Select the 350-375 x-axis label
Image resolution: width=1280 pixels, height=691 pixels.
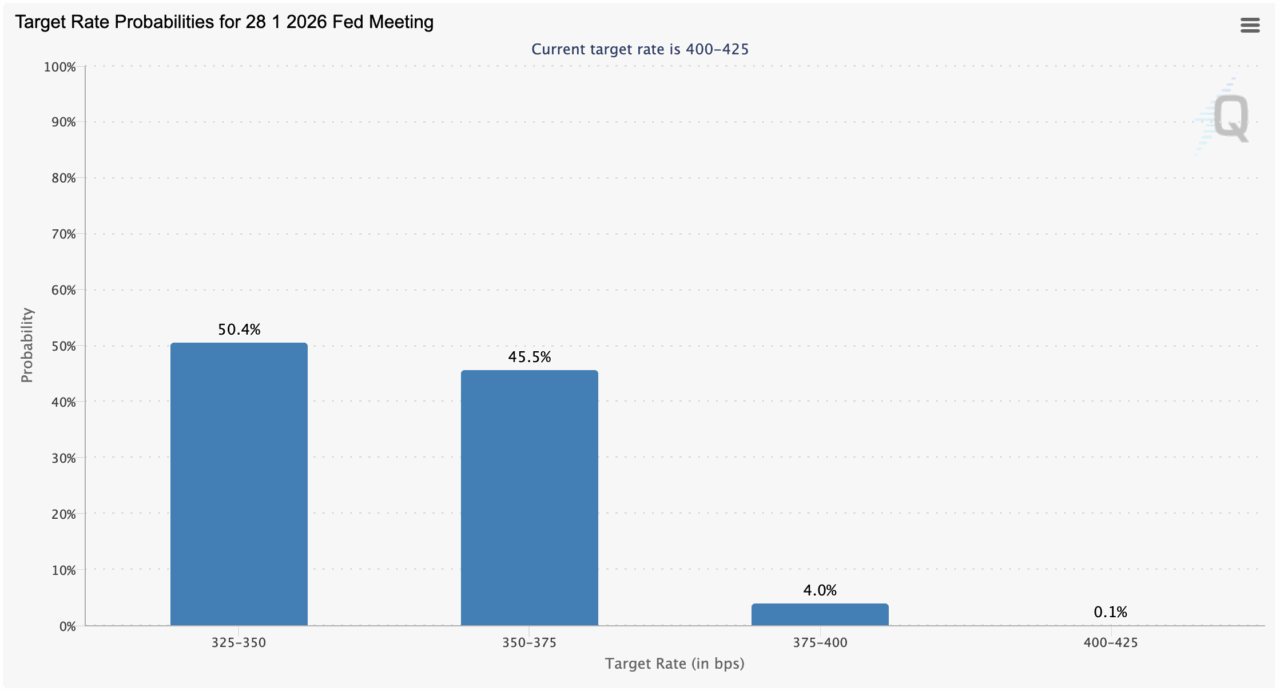point(529,642)
